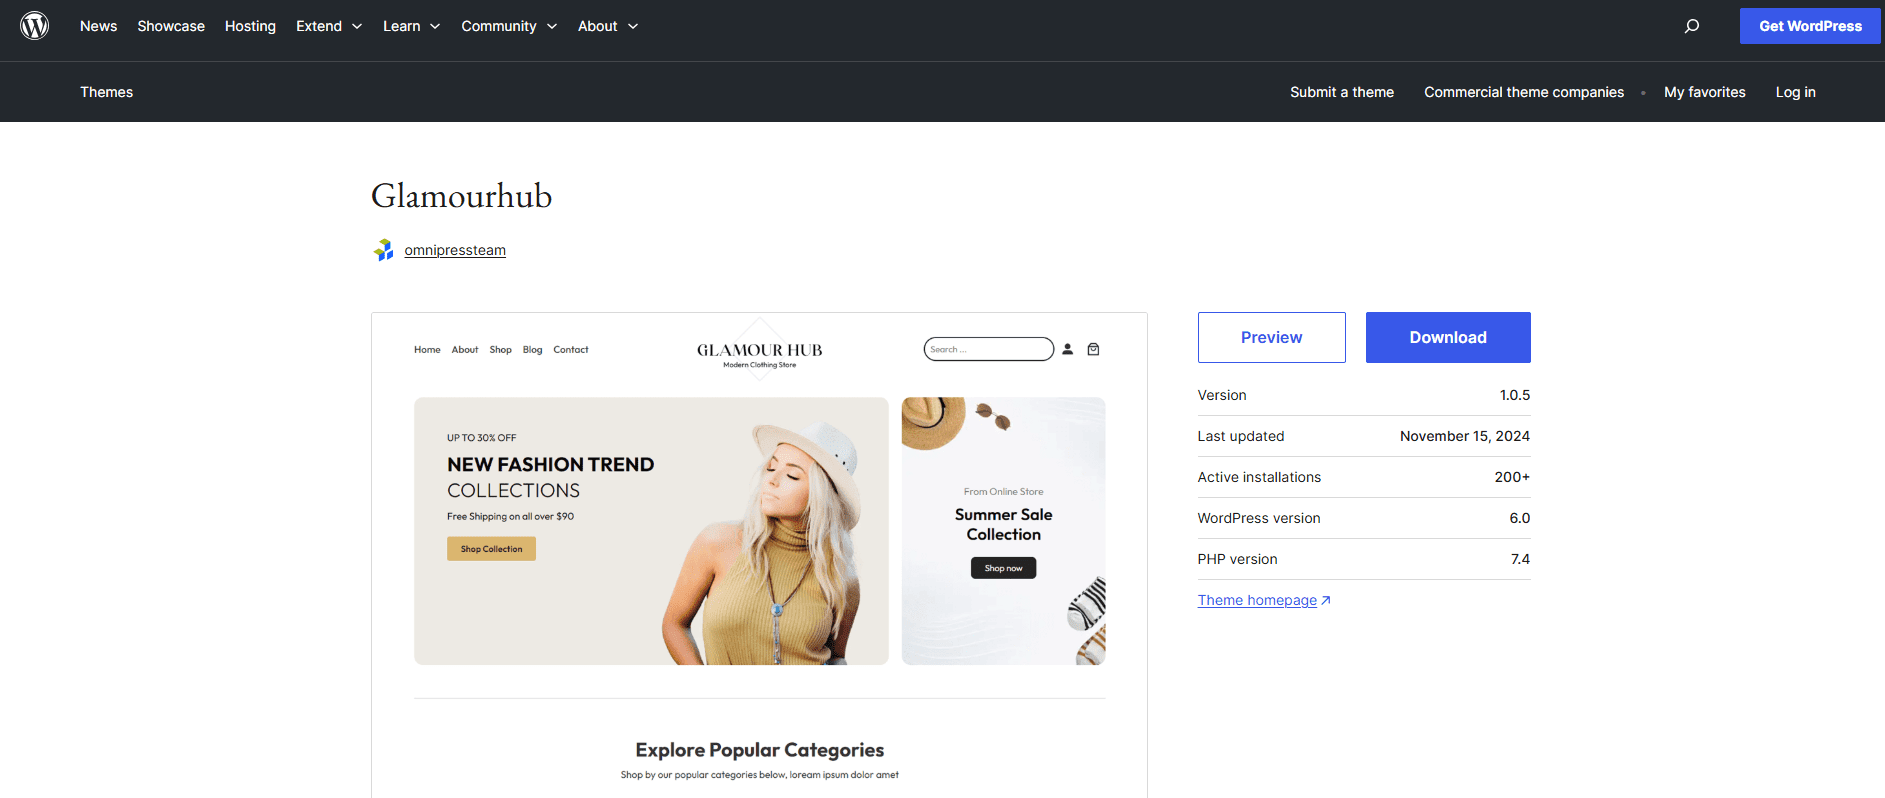1885x798 pixels.
Task: Click the Get WordPress button
Action: [1810, 26]
